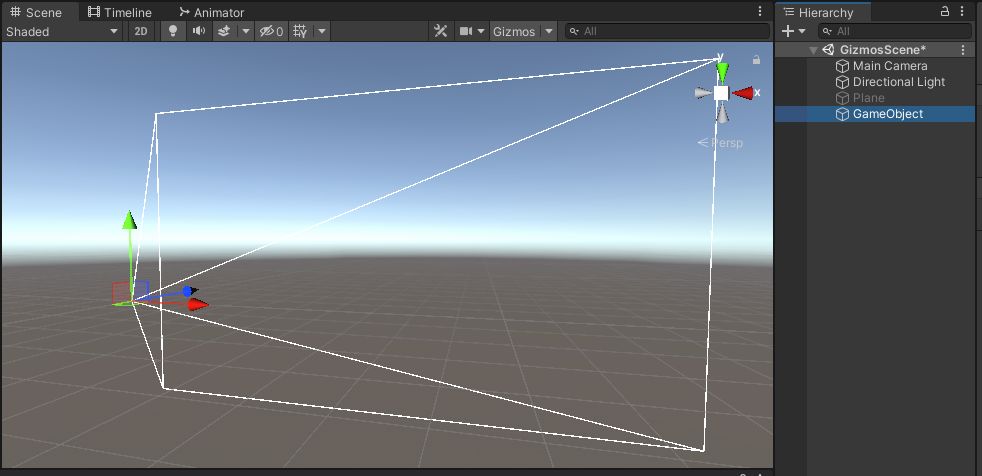The height and width of the screenshot is (476, 982).
Task: Toggle scene lighting bulb icon
Action: tap(173, 31)
